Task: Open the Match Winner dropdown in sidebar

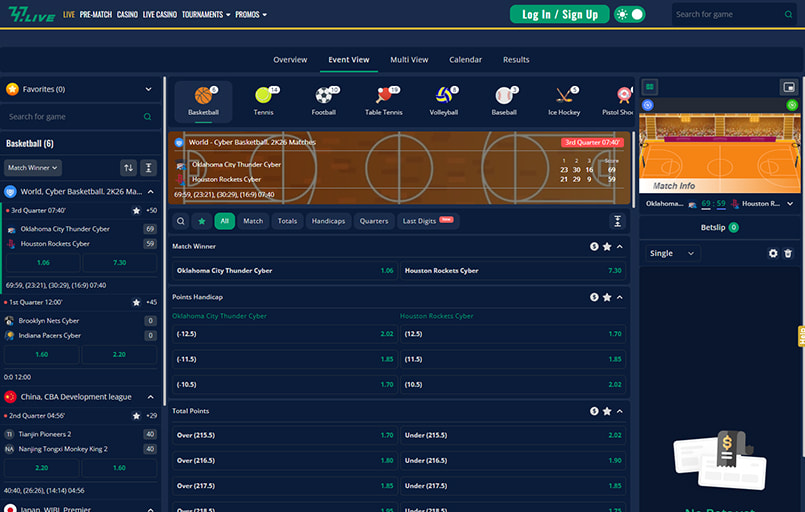Action: pos(33,168)
